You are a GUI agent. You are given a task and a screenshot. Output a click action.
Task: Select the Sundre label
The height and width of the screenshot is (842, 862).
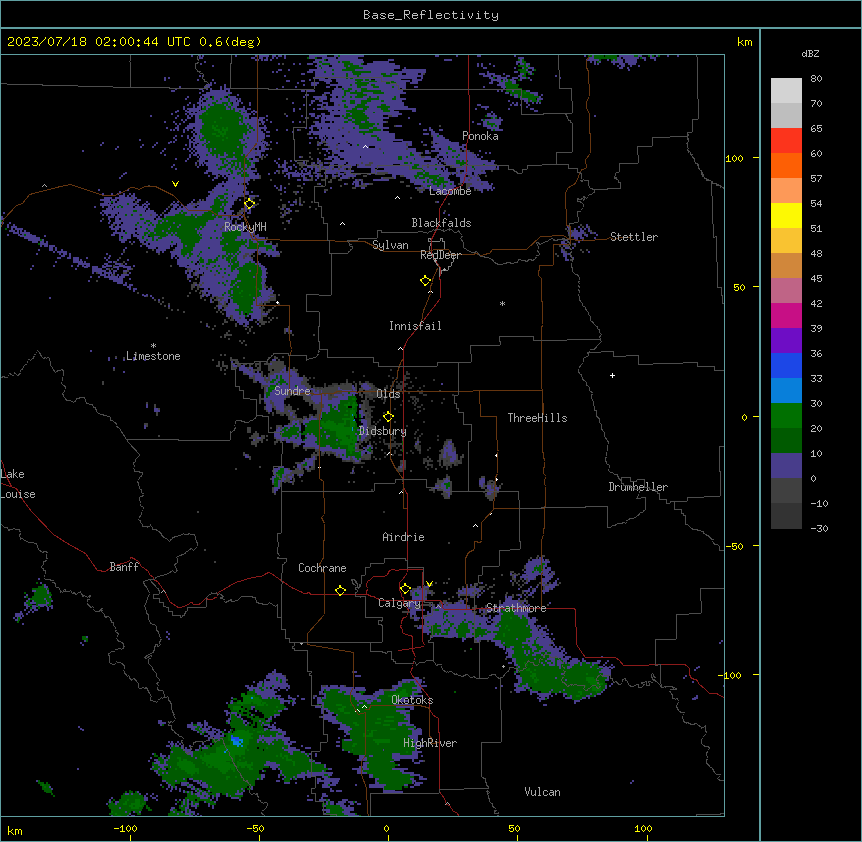click(x=292, y=391)
